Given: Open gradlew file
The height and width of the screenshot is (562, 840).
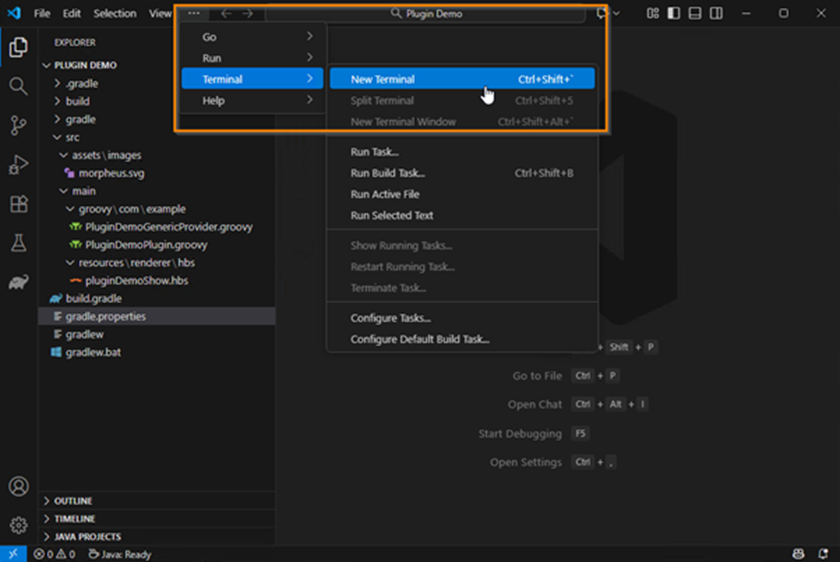Looking at the screenshot, I should [x=157, y=334].
